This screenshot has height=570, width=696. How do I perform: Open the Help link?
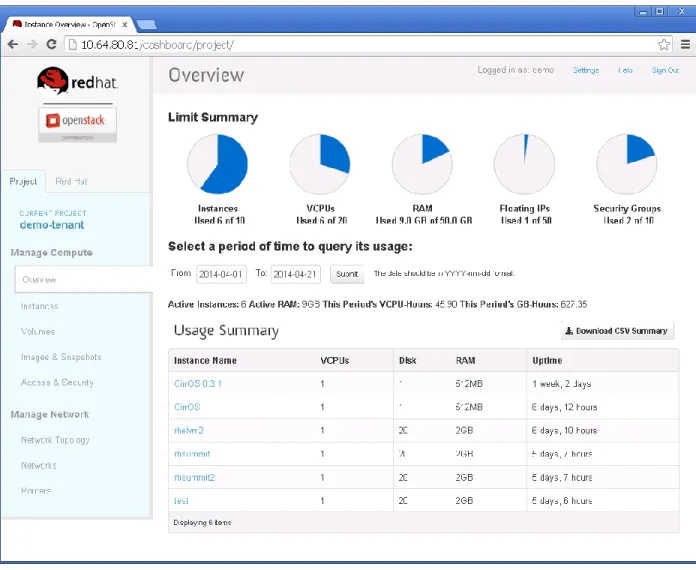(x=625, y=70)
